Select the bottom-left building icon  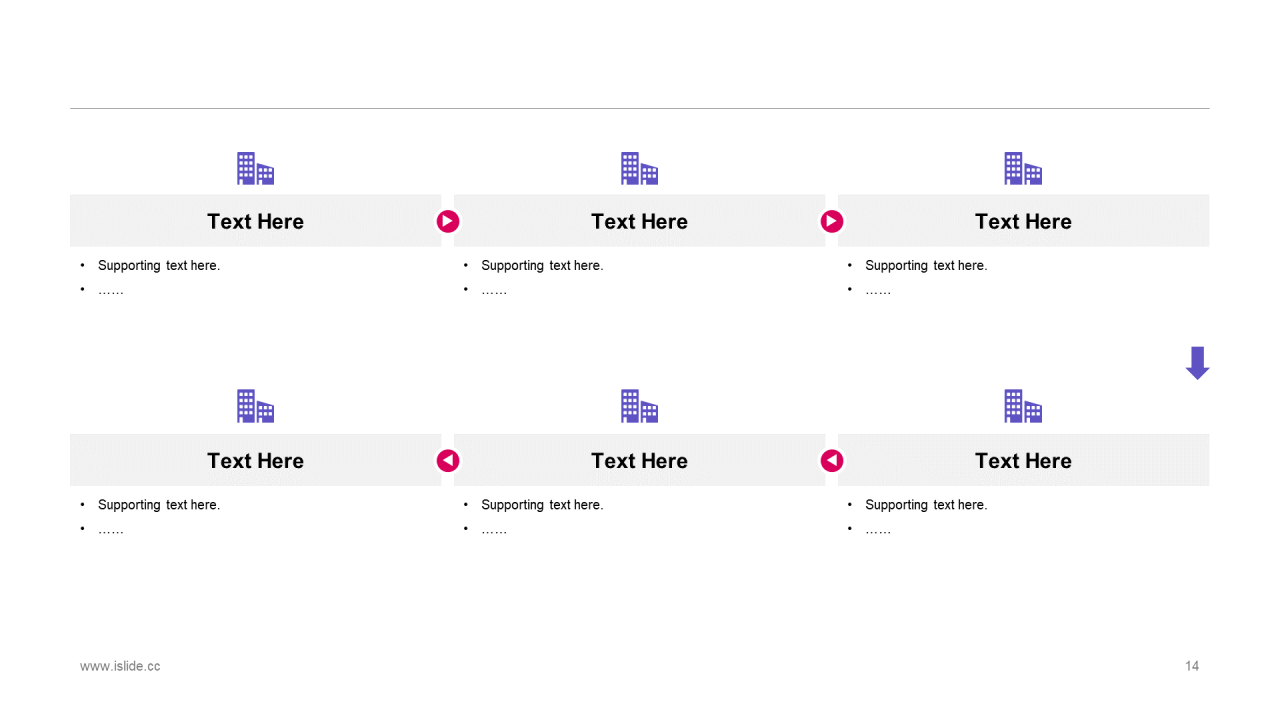pos(255,406)
